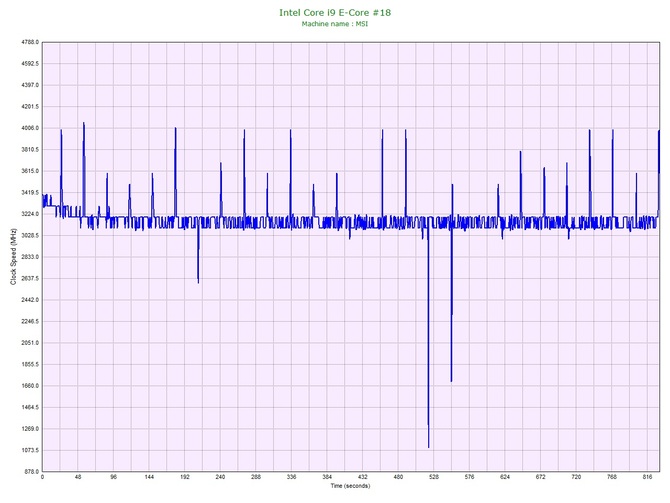Click the y-axis value 4592.5
This screenshot has height=503, width=670.
30,64
